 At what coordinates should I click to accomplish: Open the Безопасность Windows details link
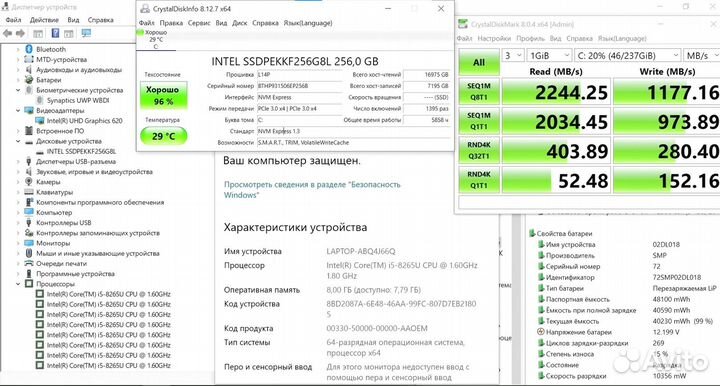(312, 190)
